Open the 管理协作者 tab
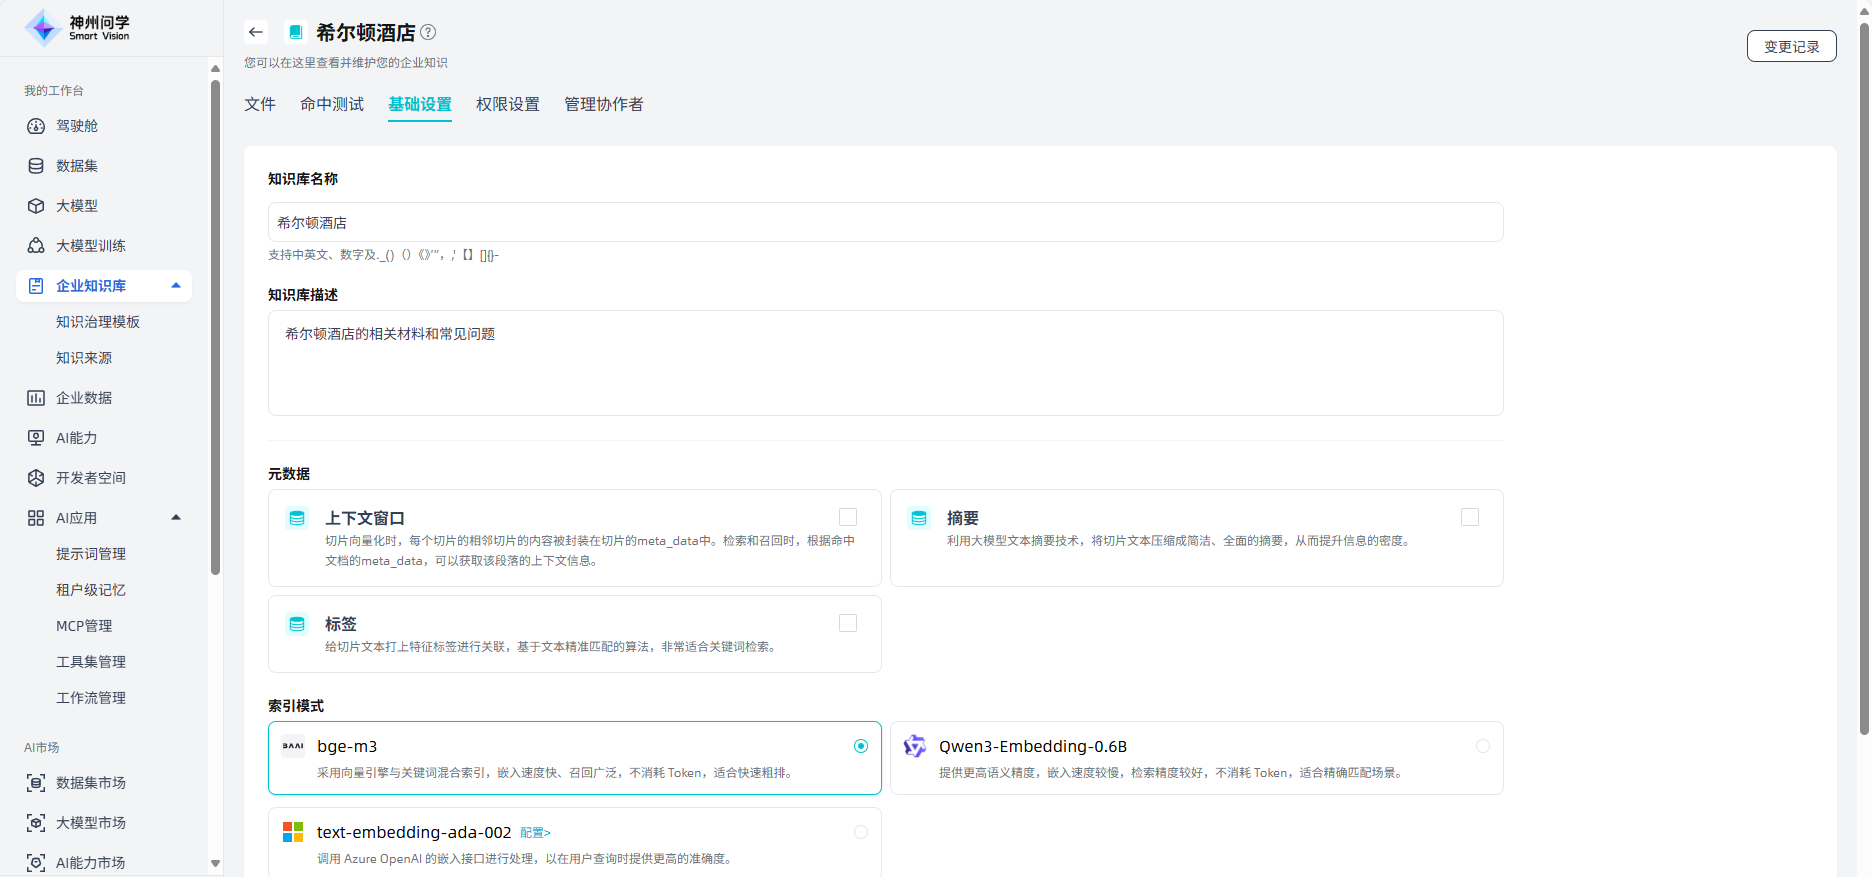Screen dimensions: 1872x877 [x=604, y=104]
